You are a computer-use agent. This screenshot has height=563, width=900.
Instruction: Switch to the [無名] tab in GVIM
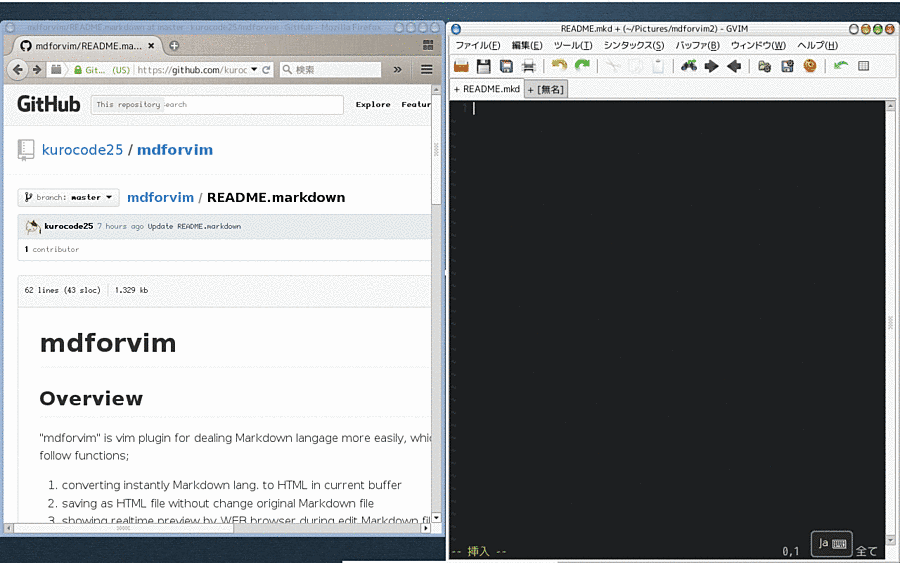tap(546, 90)
